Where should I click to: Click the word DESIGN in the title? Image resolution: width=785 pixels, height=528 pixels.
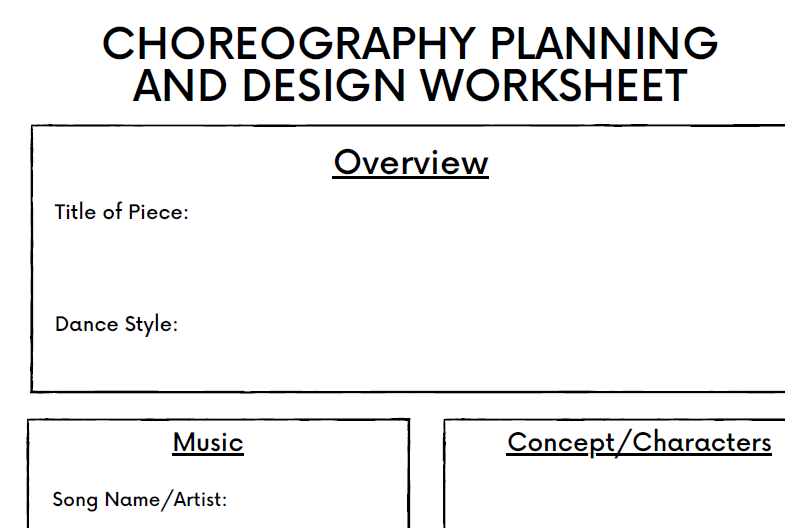pyautogui.click(x=325, y=85)
